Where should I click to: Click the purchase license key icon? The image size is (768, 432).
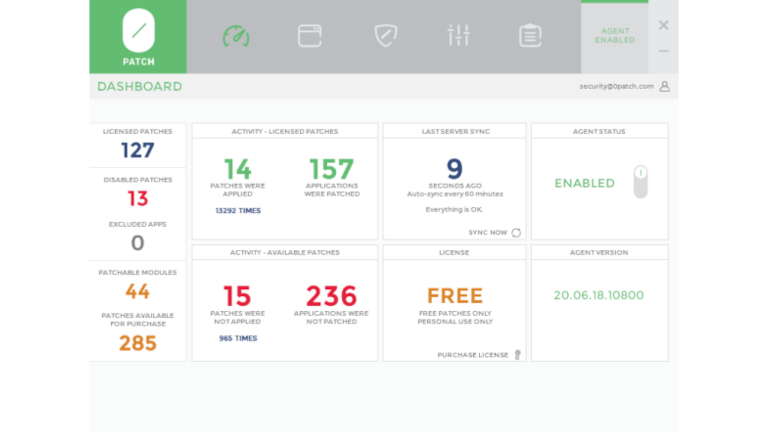(517, 355)
